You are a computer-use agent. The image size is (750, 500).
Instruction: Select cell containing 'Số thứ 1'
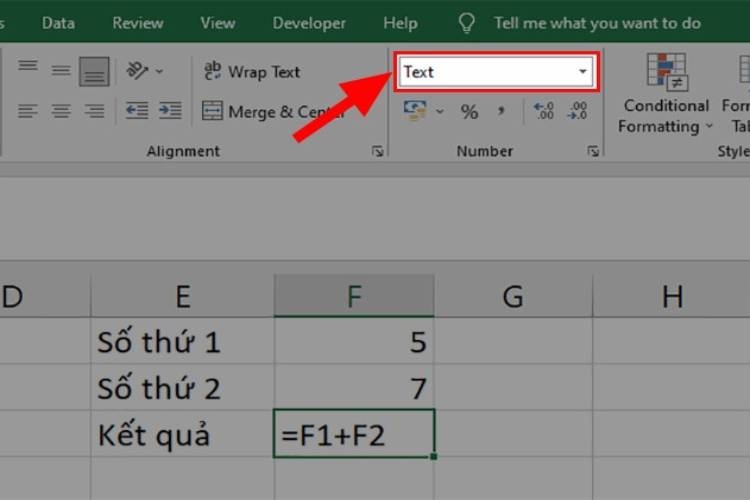(183, 341)
